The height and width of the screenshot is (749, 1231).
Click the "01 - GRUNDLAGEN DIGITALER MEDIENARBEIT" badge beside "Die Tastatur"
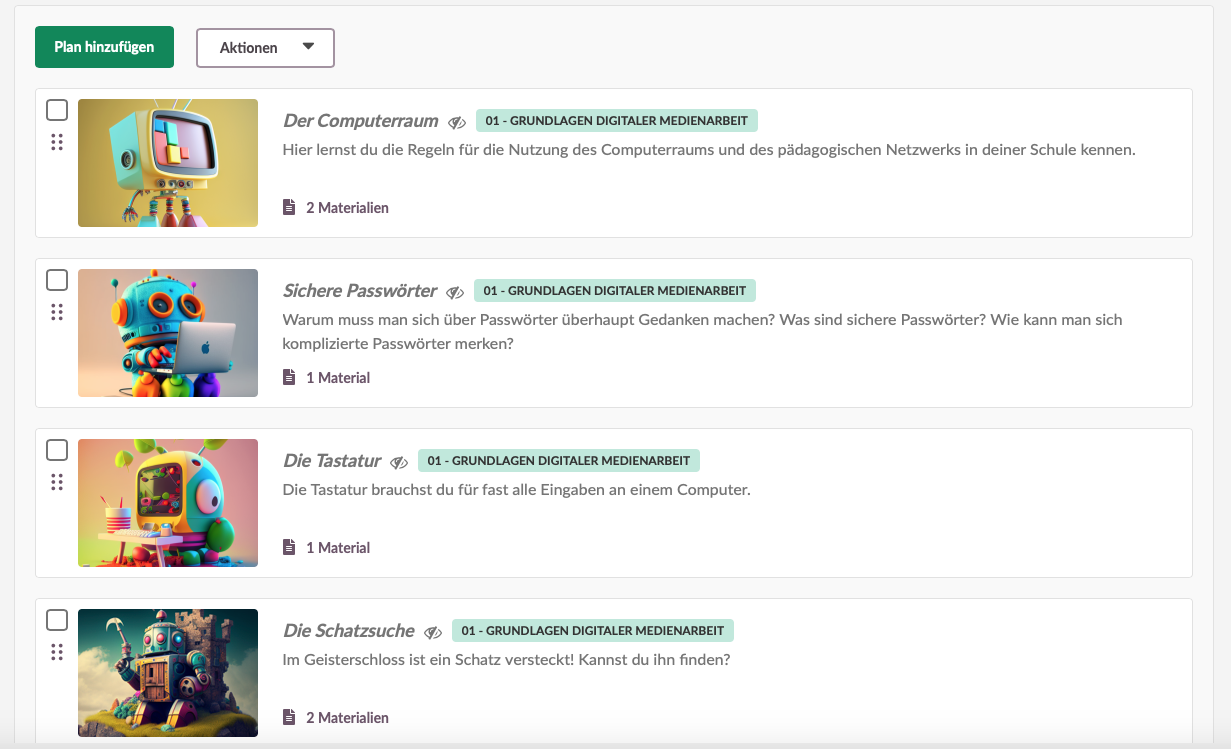tap(560, 460)
